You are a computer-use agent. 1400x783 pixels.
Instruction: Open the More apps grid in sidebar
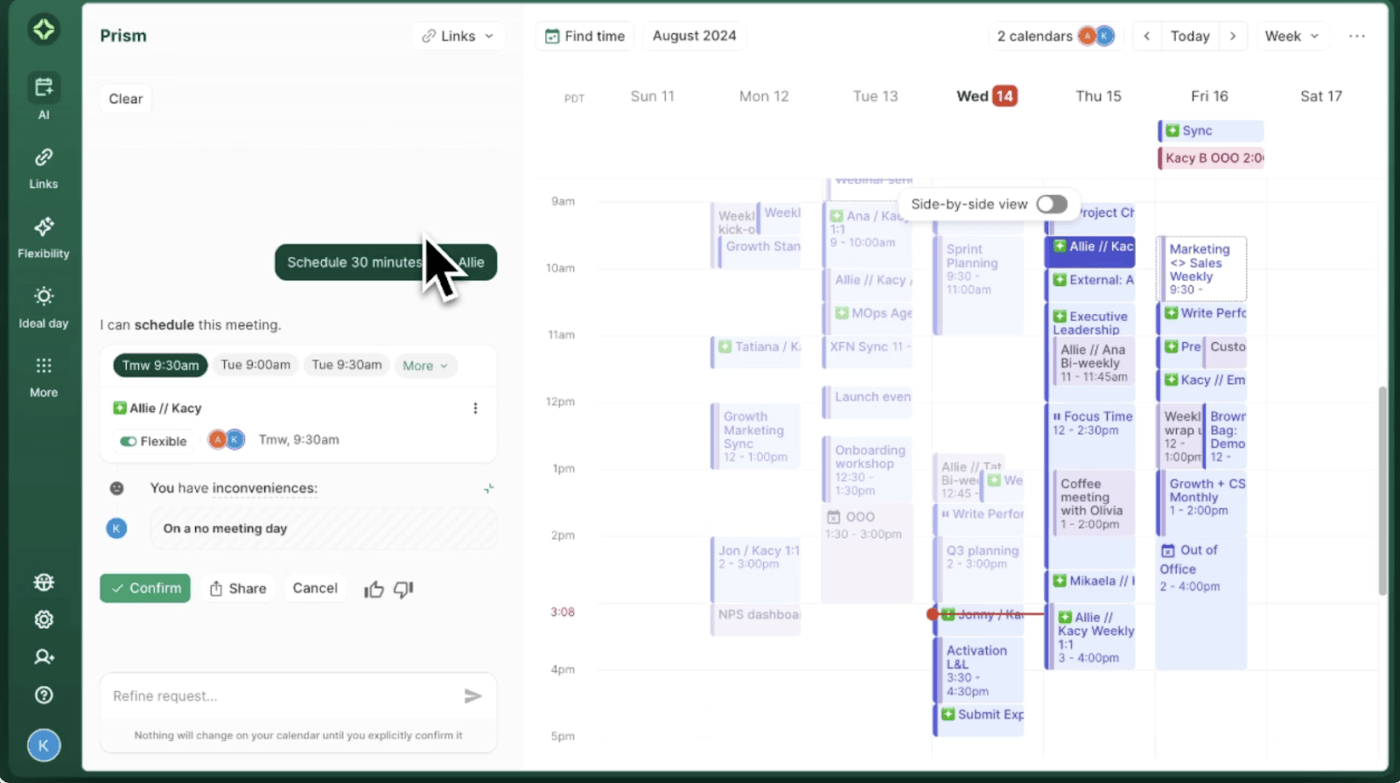[x=43, y=376]
